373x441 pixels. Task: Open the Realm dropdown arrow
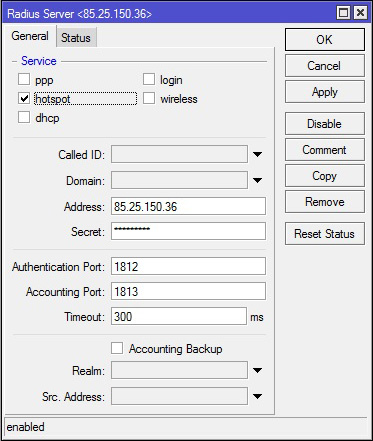pyautogui.click(x=257, y=370)
